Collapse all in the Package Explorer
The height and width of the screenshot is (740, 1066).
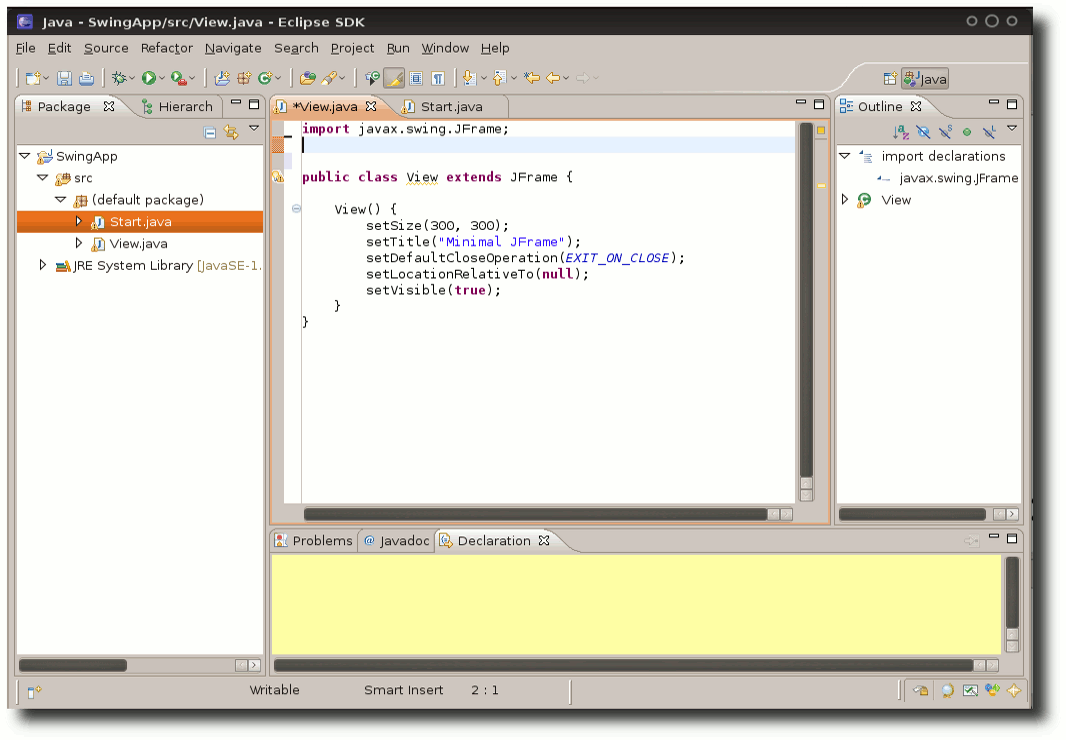point(210,133)
